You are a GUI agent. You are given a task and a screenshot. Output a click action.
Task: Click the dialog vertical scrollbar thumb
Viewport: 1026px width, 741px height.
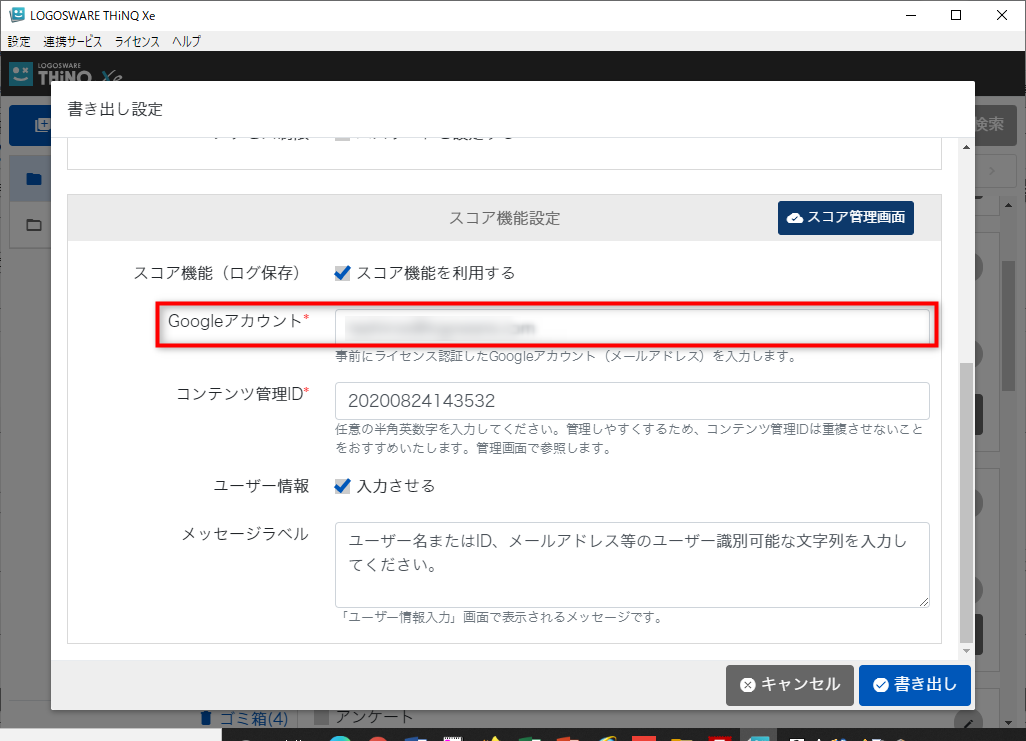click(966, 503)
